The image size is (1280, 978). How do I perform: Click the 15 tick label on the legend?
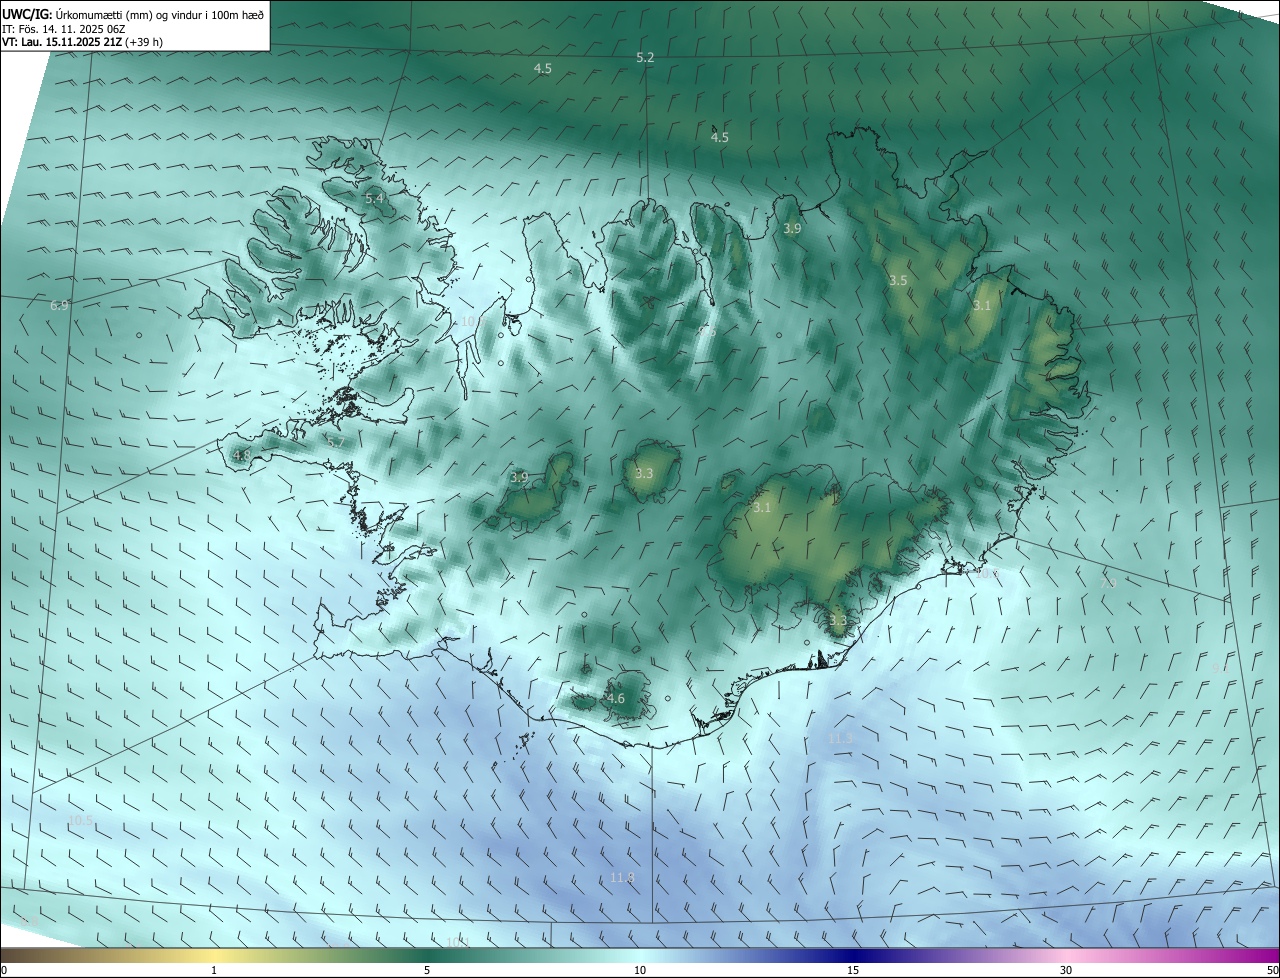pyautogui.click(x=853, y=970)
